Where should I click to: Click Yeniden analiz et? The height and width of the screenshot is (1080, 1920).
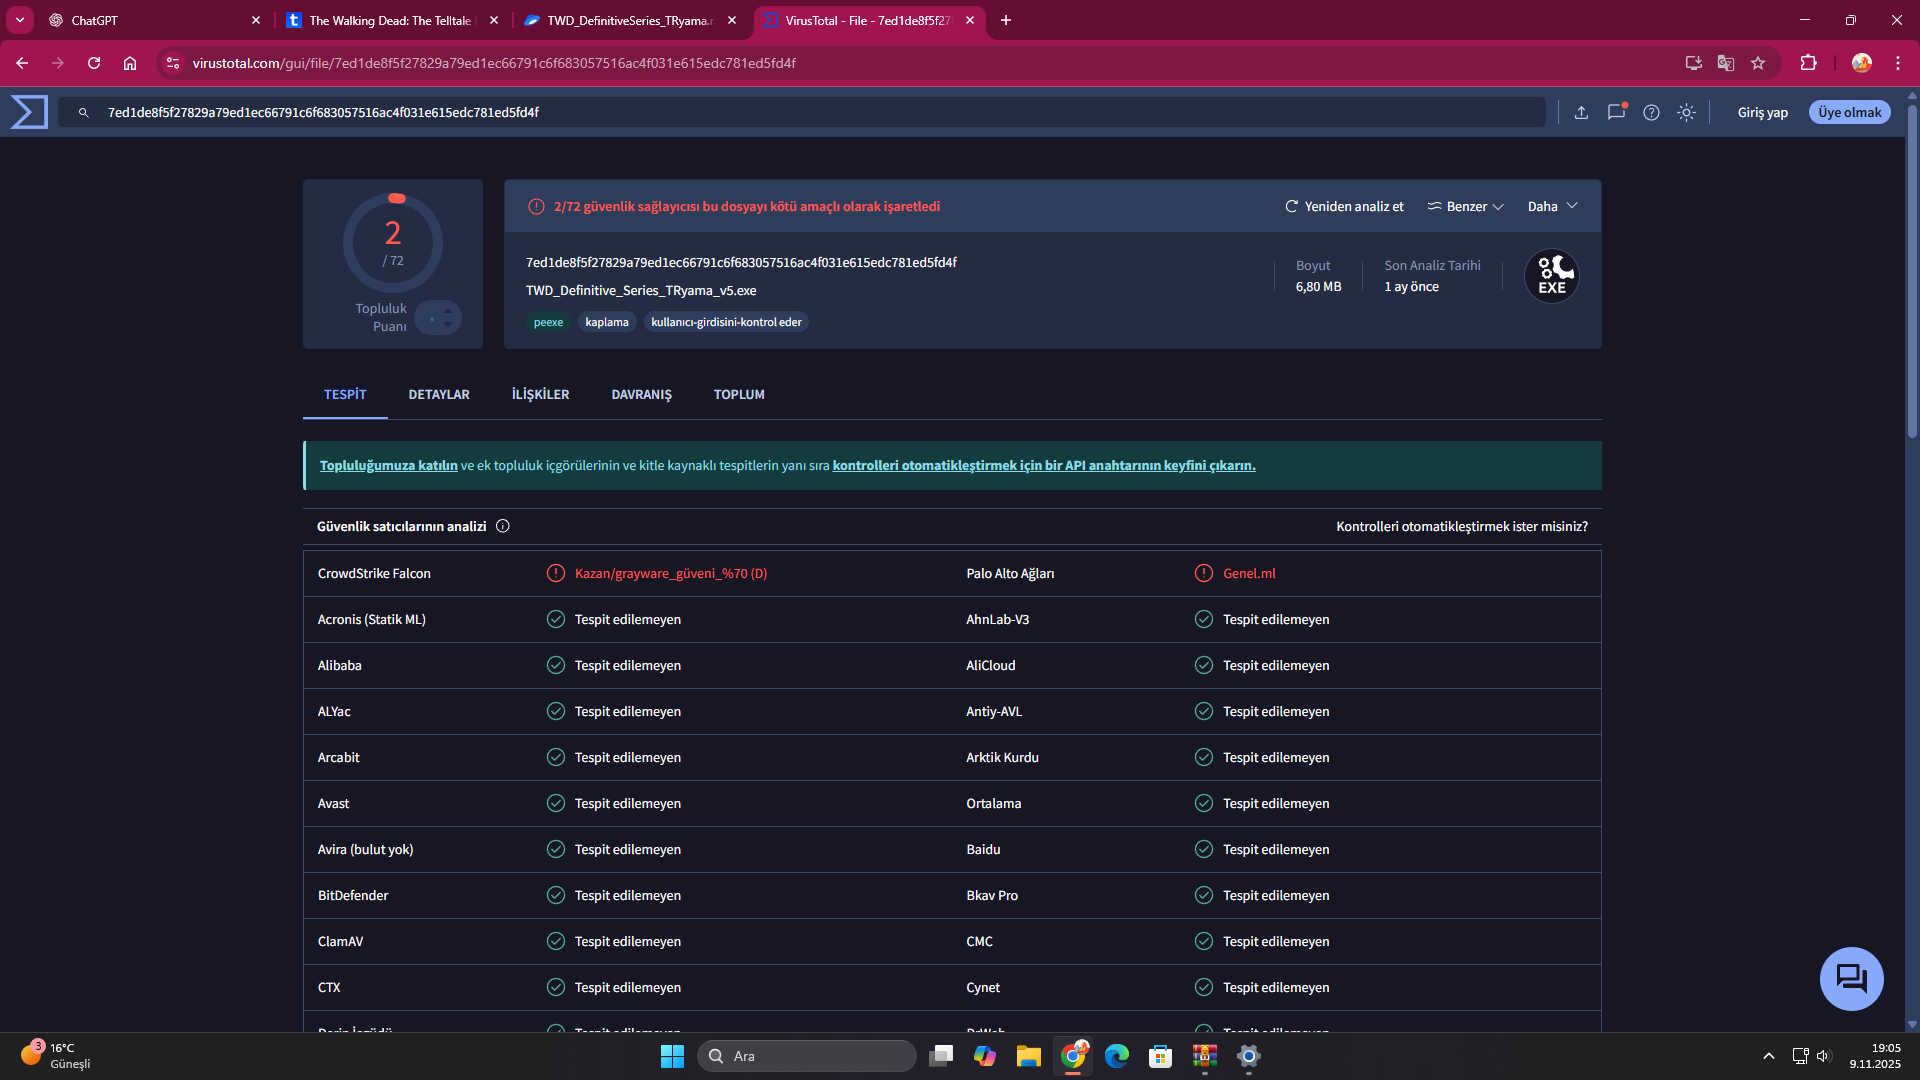[x=1344, y=206]
